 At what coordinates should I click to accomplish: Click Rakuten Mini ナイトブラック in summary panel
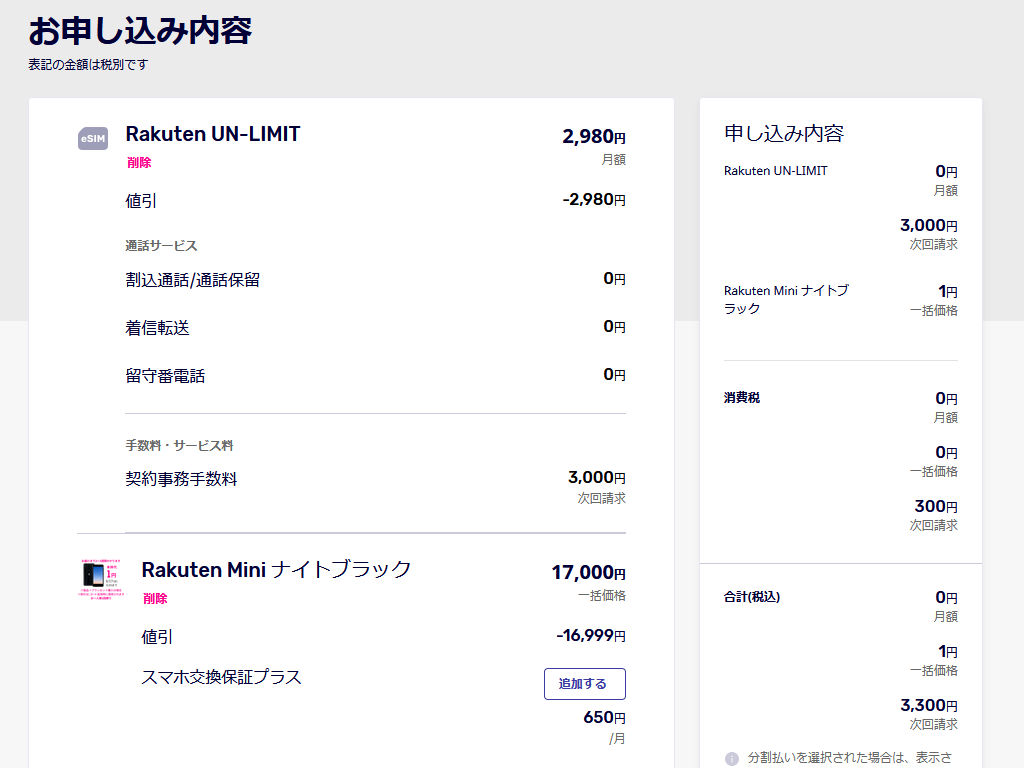[786, 299]
